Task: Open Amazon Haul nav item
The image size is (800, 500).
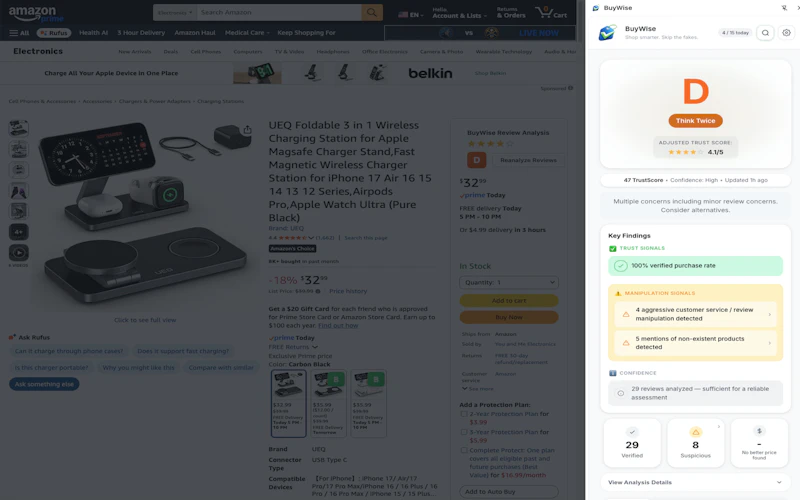Action: (x=195, y=33)
